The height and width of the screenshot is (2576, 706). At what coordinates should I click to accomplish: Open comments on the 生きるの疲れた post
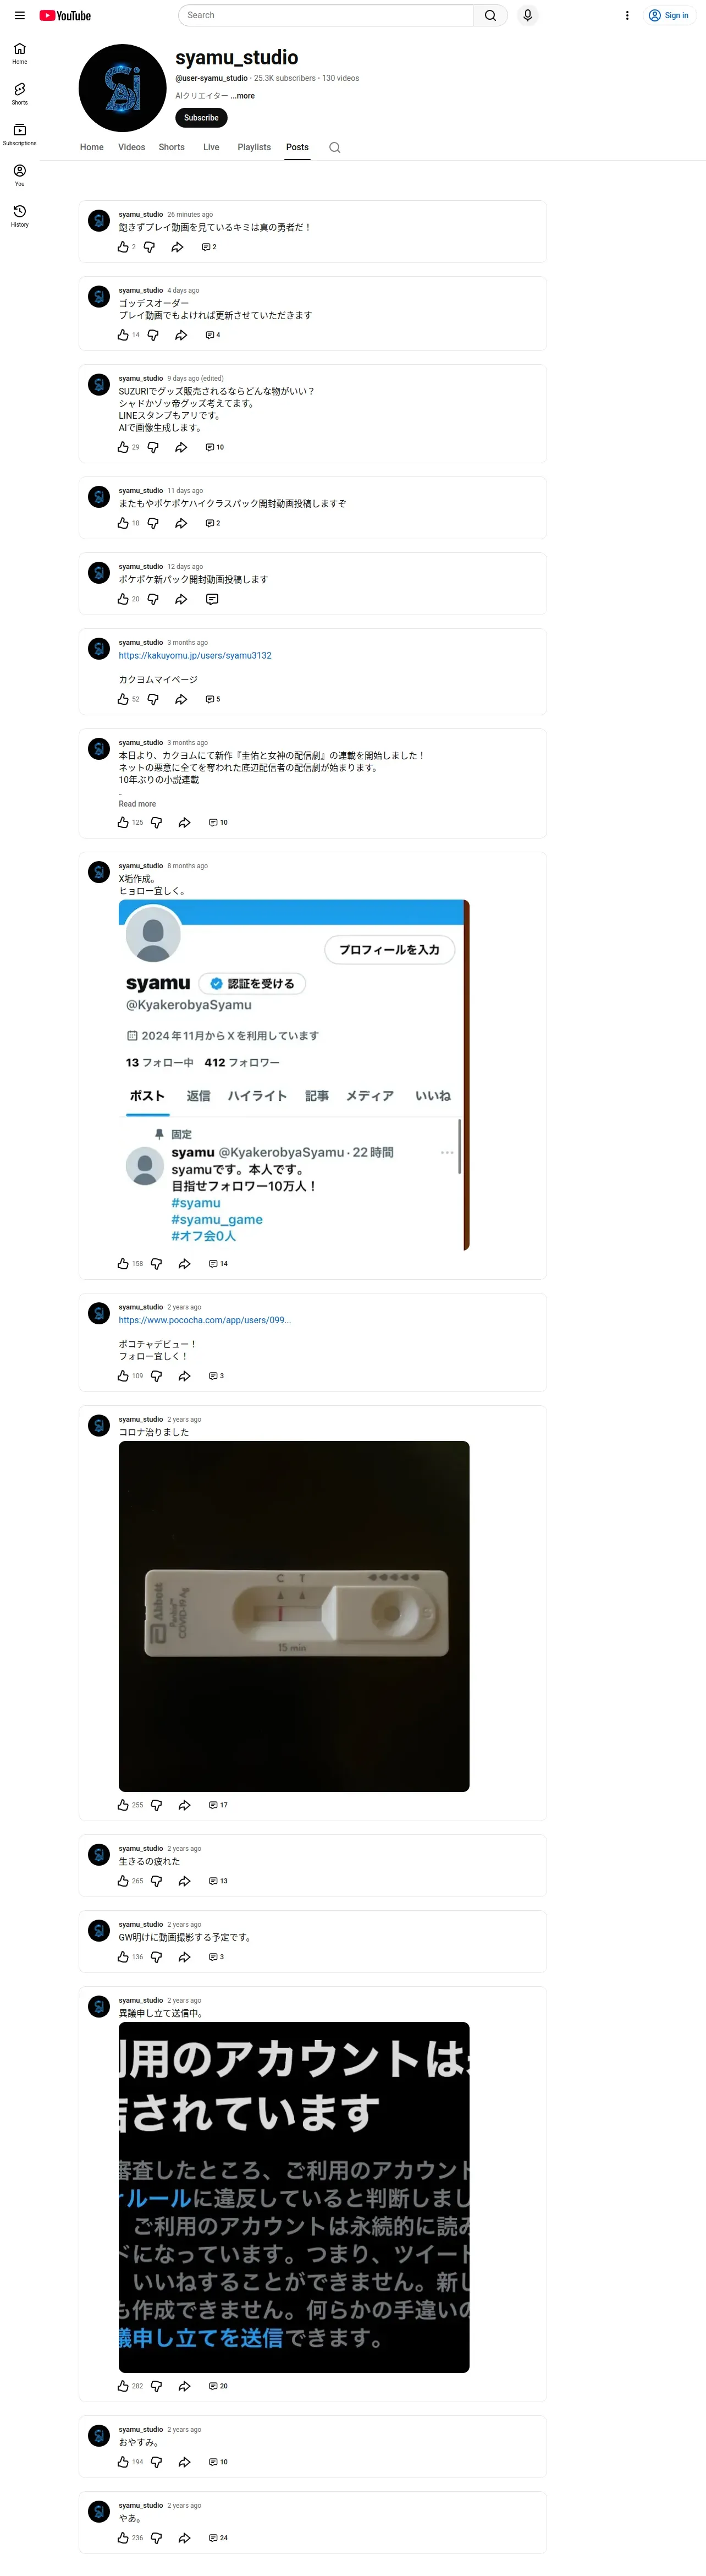tap(218, 1881)
